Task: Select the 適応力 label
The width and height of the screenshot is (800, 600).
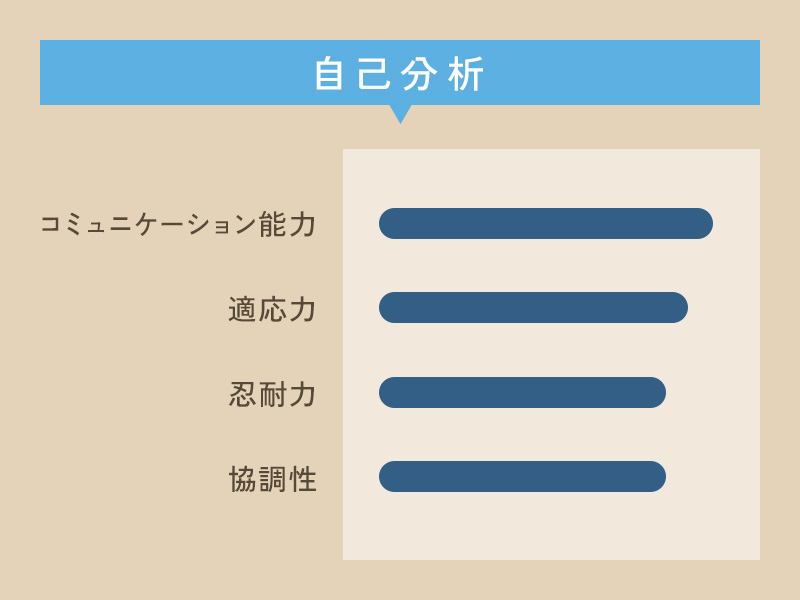Action: pyautogui.click(x=272, y=309)
